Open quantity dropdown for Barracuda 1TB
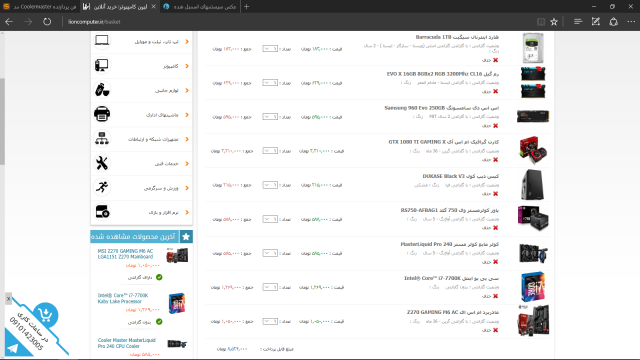 tap(270, 49)
